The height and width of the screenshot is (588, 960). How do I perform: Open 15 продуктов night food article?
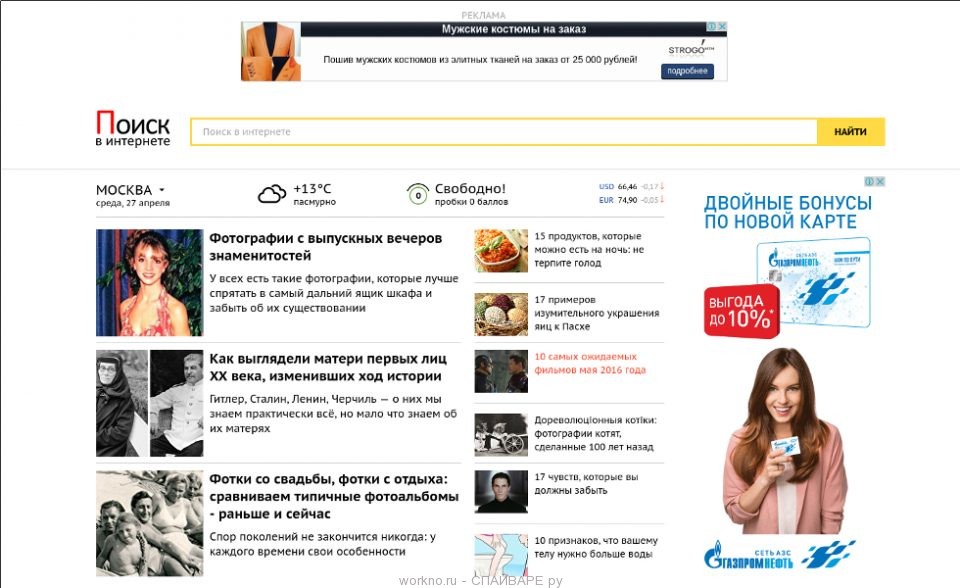tap(588, 249)
